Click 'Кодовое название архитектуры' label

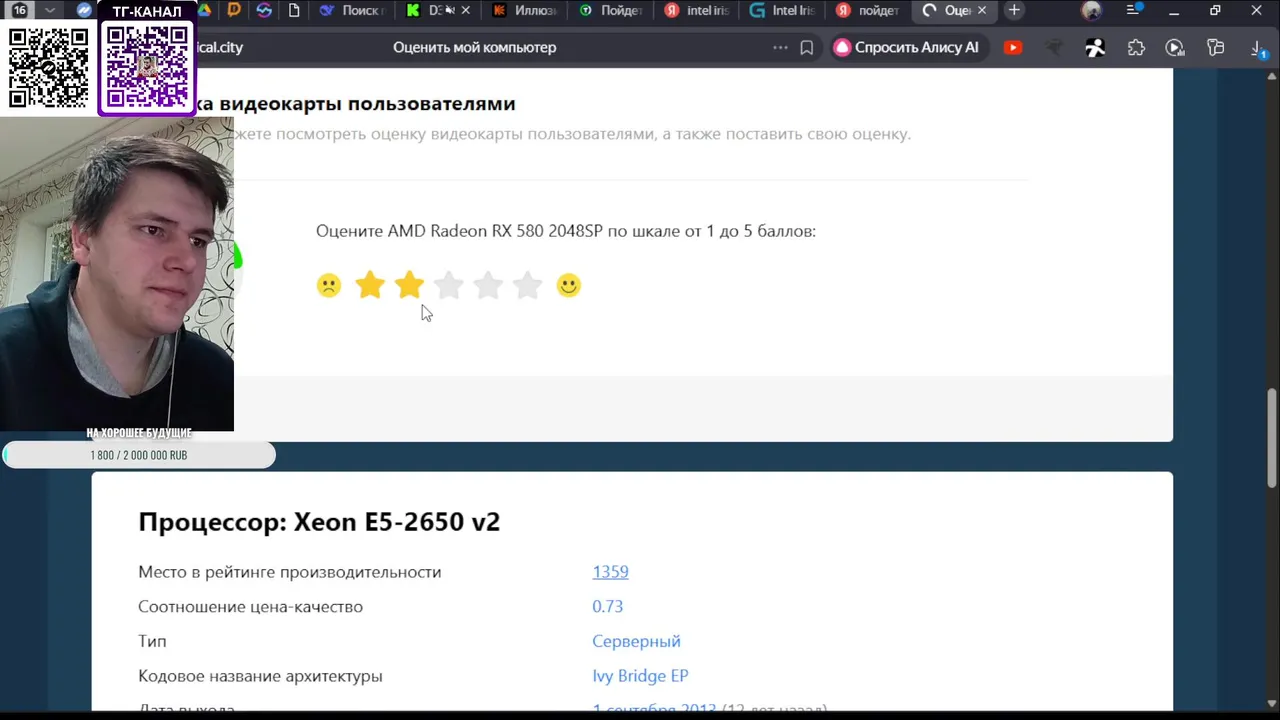260,676
